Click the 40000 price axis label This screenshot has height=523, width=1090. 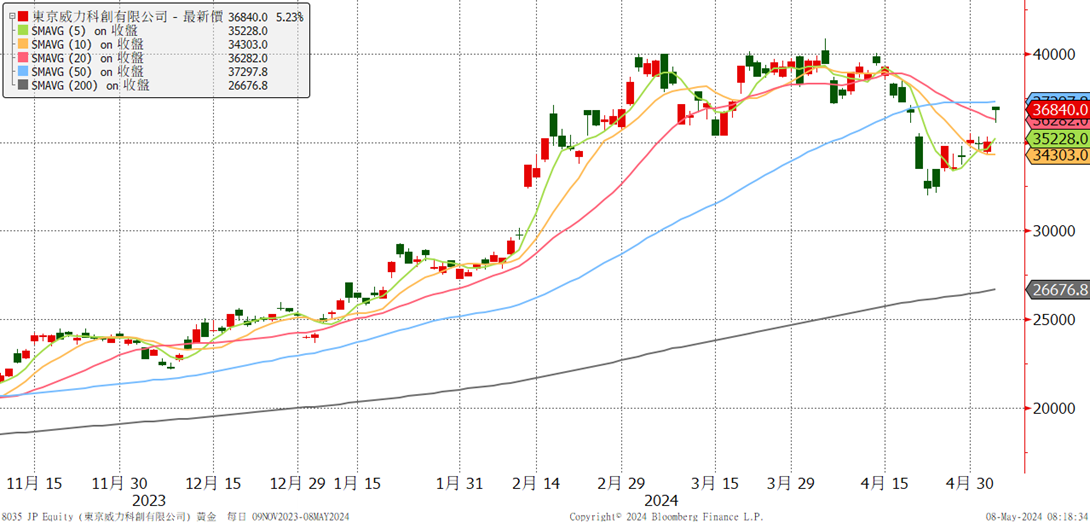pos(1055,54)
